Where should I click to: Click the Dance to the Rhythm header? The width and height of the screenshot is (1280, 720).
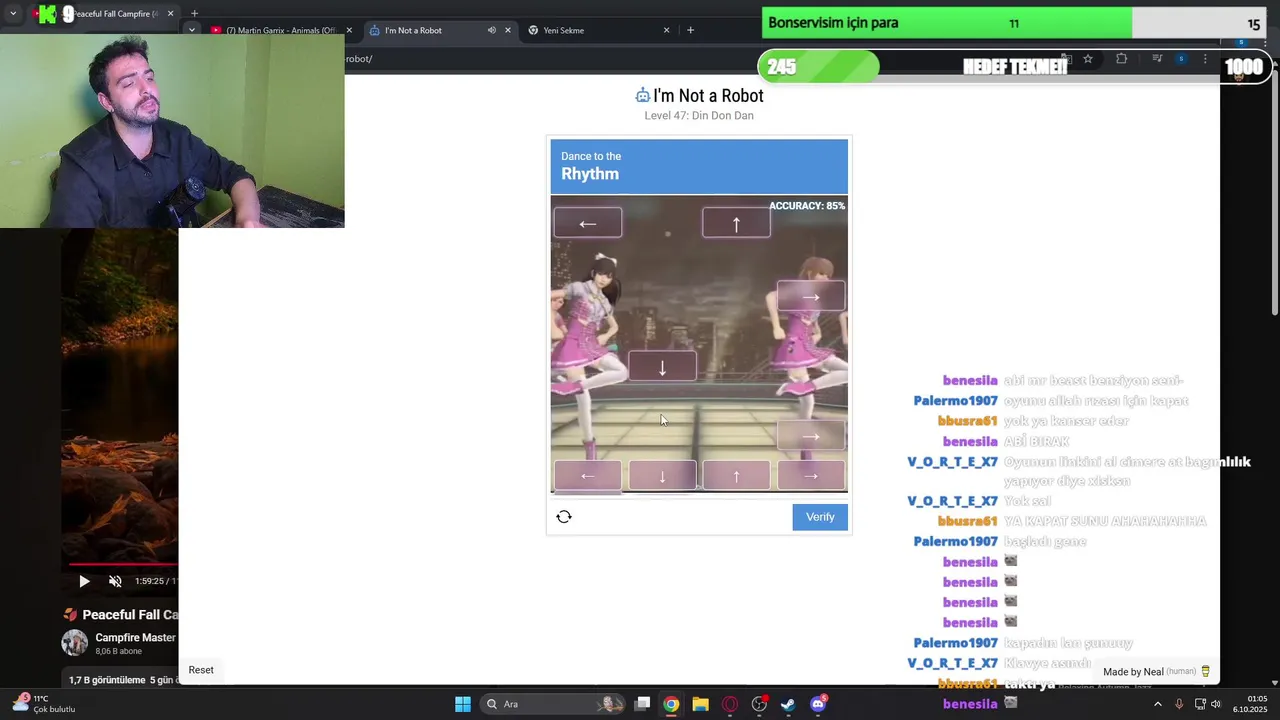click(x=699, y=166)
